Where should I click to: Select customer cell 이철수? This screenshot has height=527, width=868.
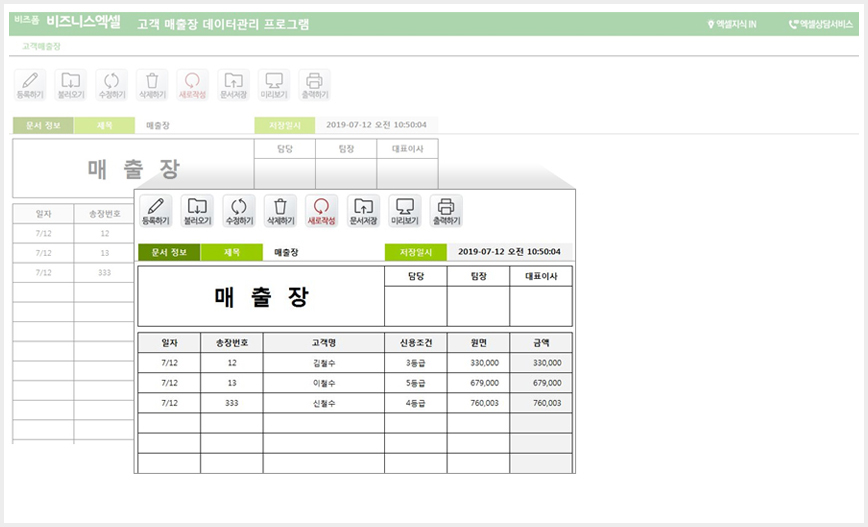pyautogui.click(x=324, y=383)
